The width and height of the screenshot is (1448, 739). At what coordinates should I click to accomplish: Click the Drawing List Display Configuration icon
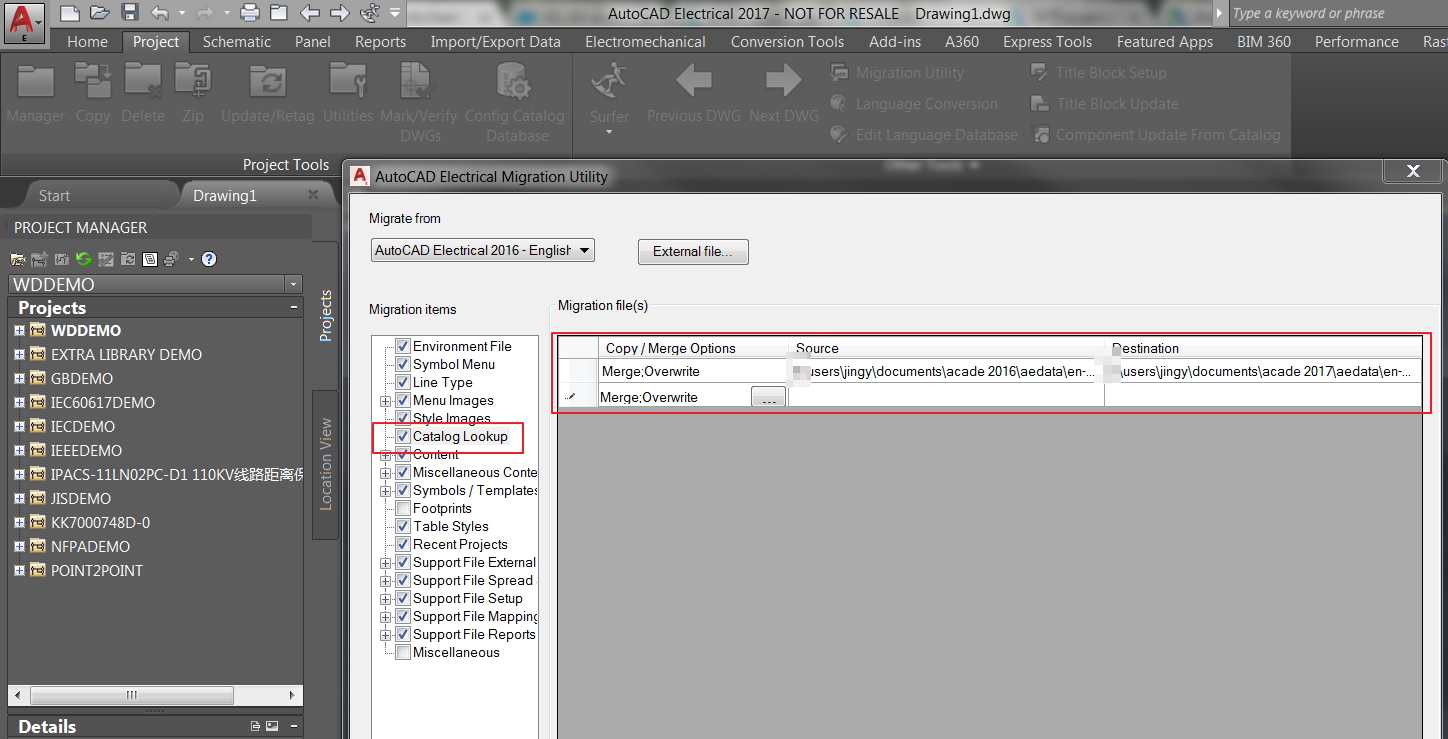point(150,259)
